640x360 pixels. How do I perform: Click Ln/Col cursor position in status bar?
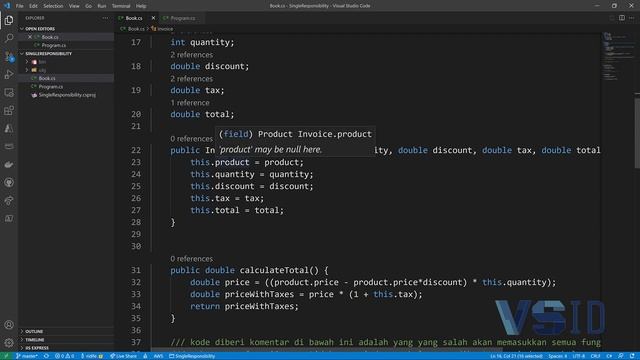[516, 356]
